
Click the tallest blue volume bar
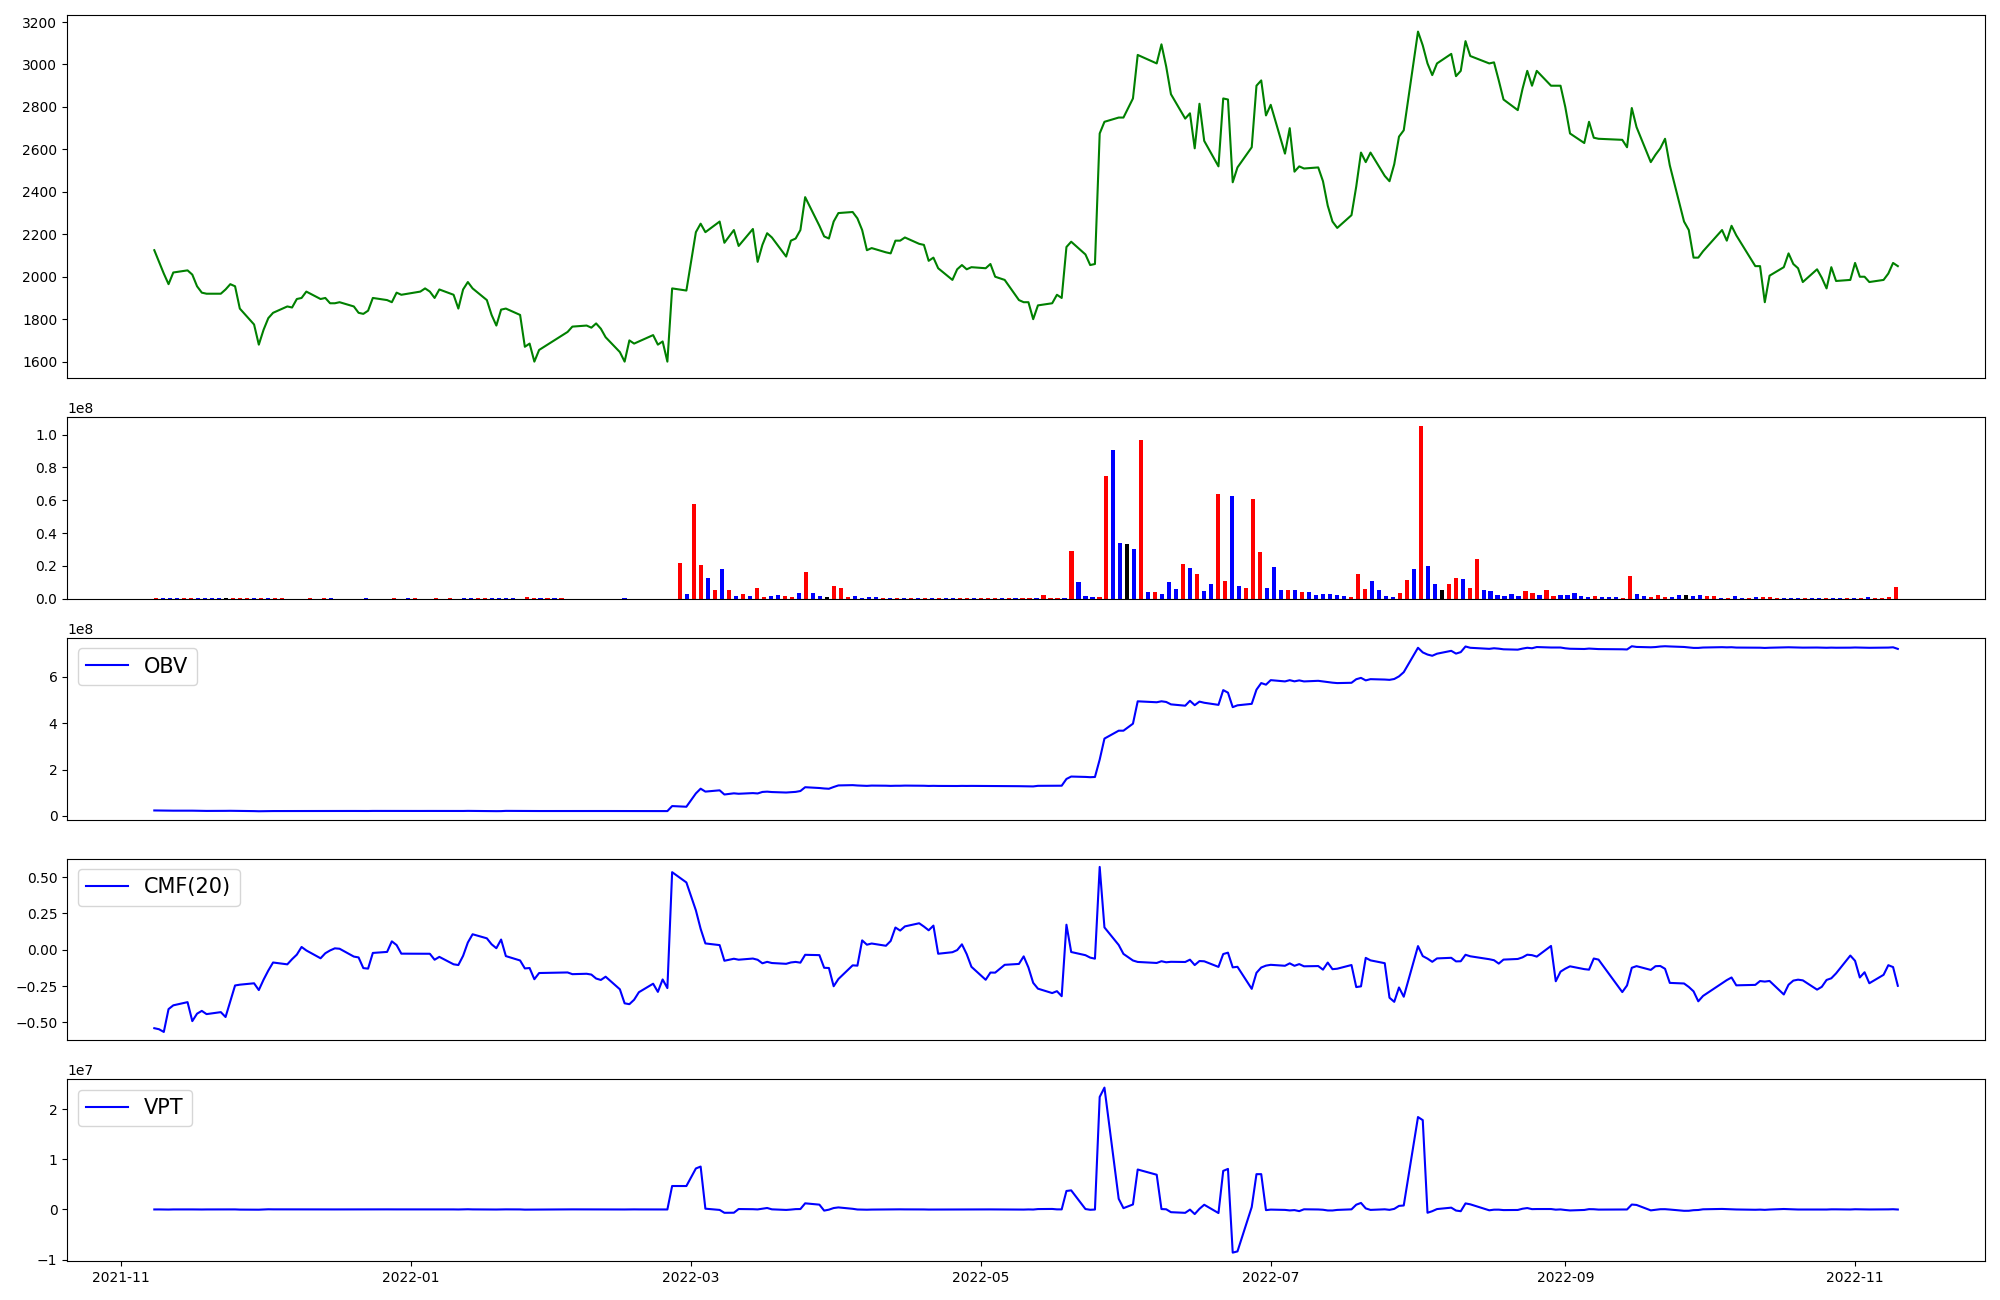[x=1113, y=524]
